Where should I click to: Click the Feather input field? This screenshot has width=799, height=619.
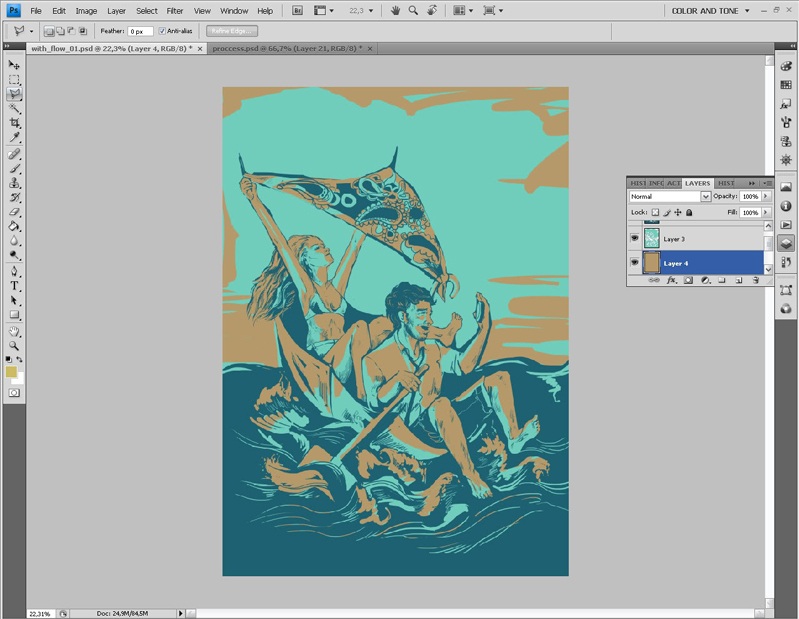click(x=139, y=31)
